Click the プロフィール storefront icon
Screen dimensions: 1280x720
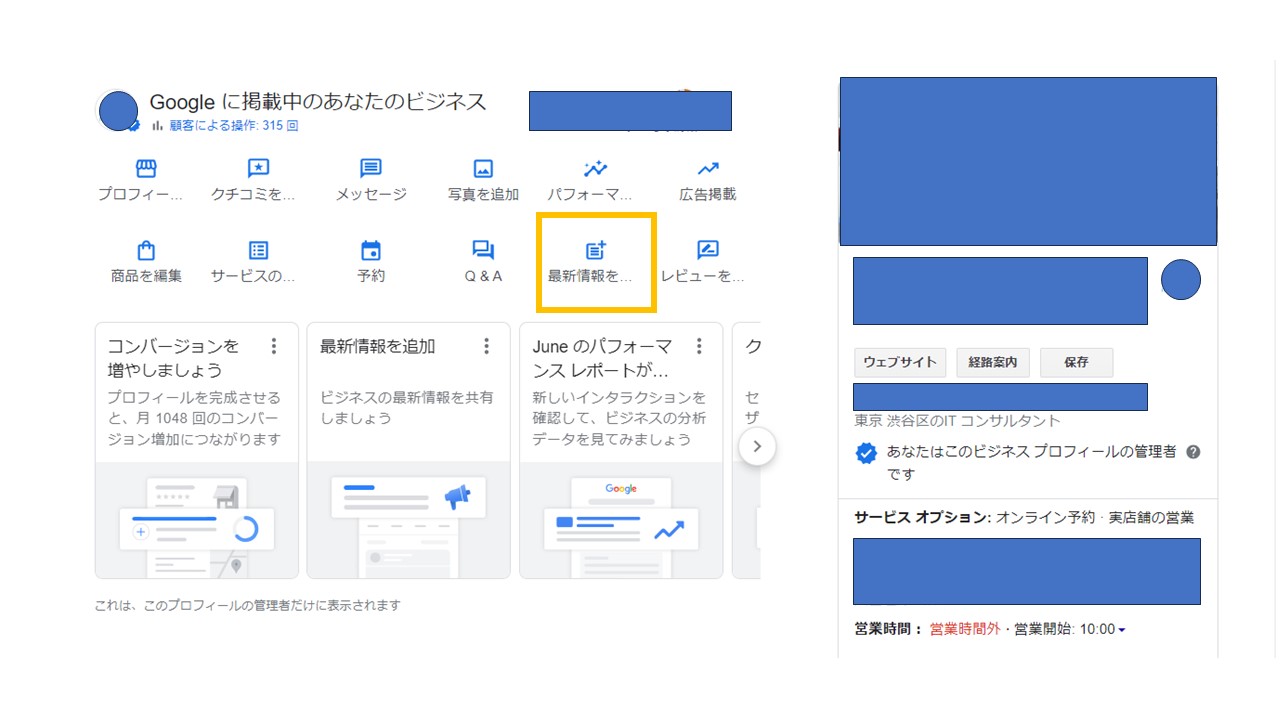click(146, 169)
